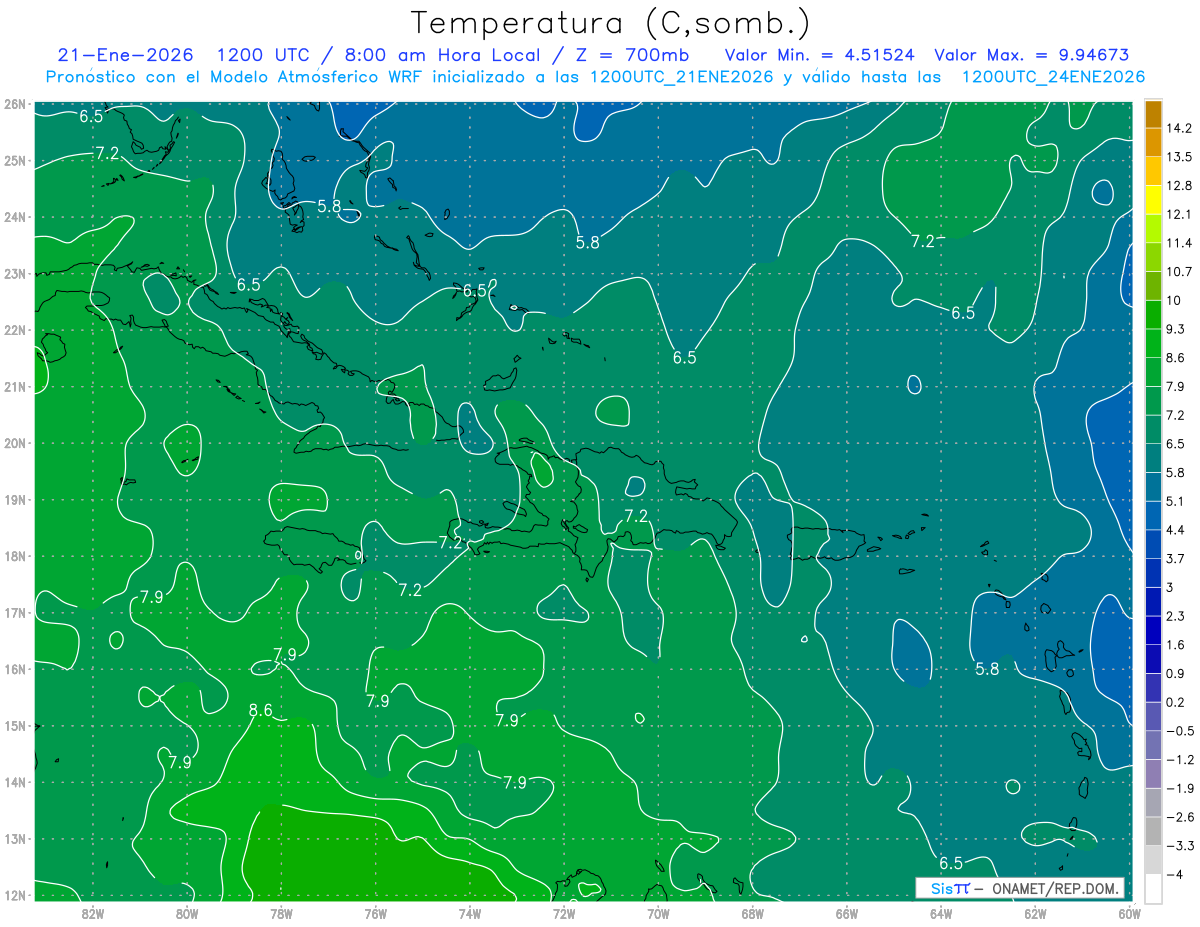Click the '26N' latitude axis label

15,104
